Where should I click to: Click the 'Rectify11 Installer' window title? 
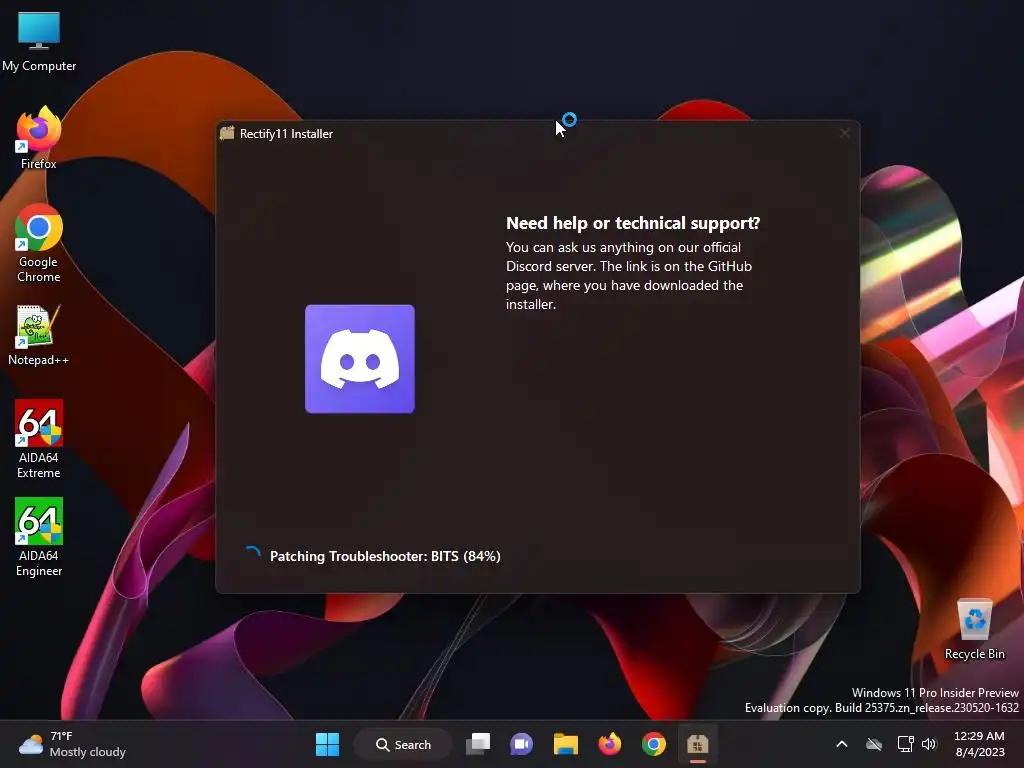point(286,134)
